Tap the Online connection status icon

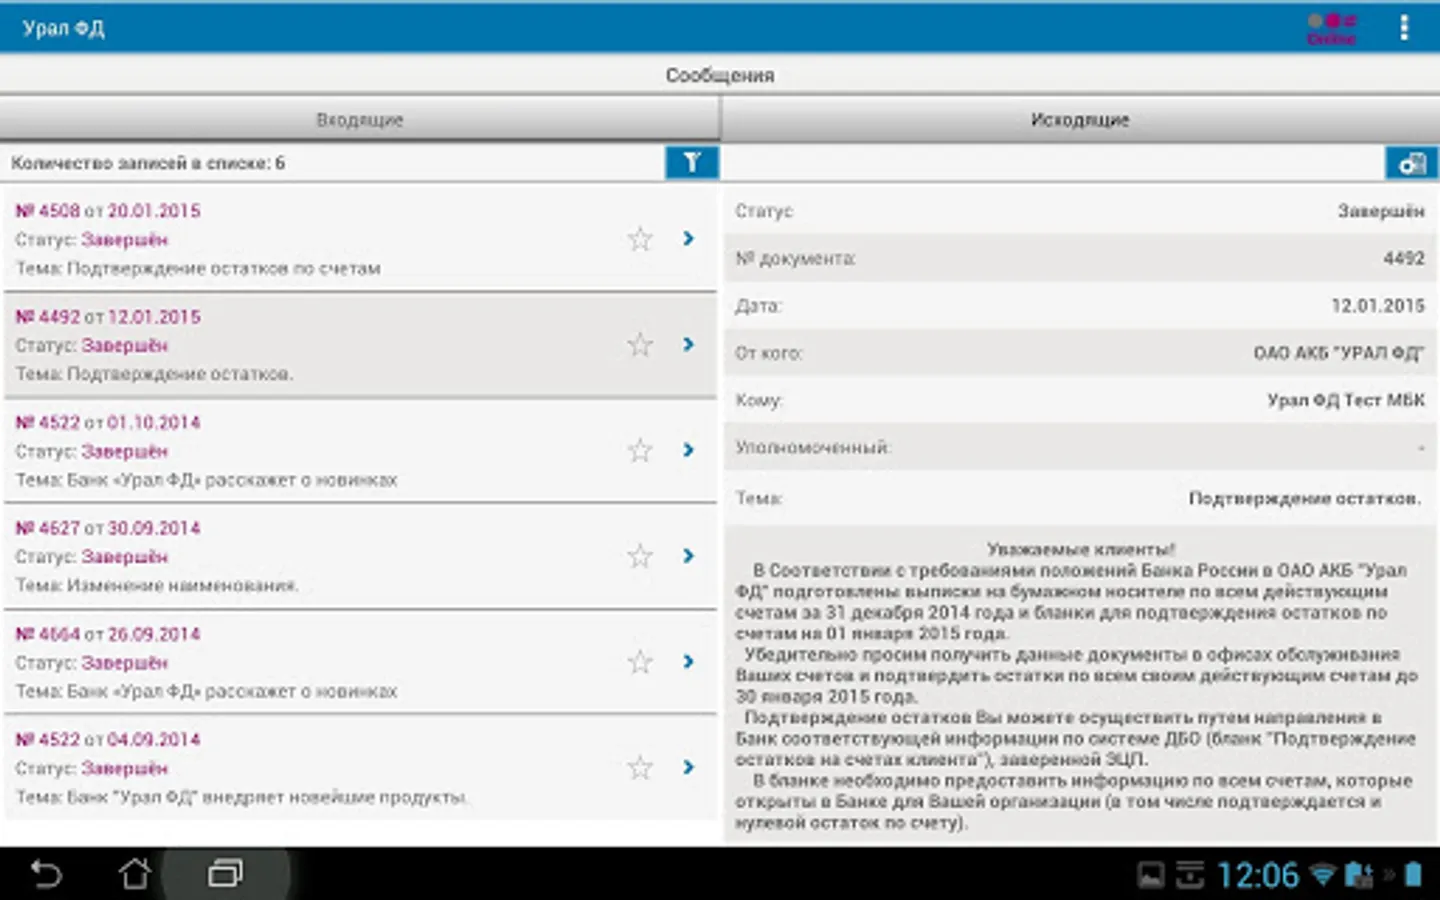click(x=1332, y=29)
